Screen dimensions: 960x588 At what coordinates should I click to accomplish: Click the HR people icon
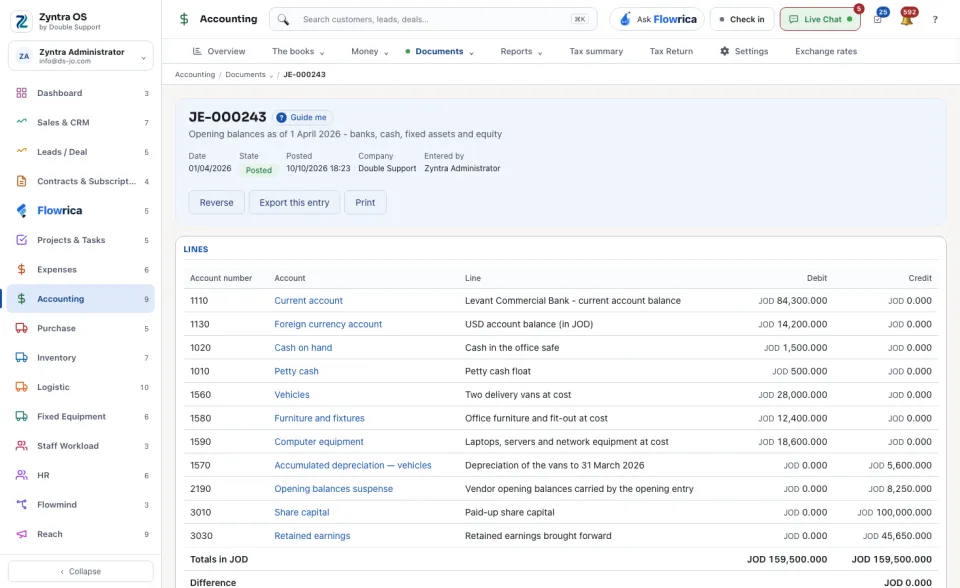point(21,475)
